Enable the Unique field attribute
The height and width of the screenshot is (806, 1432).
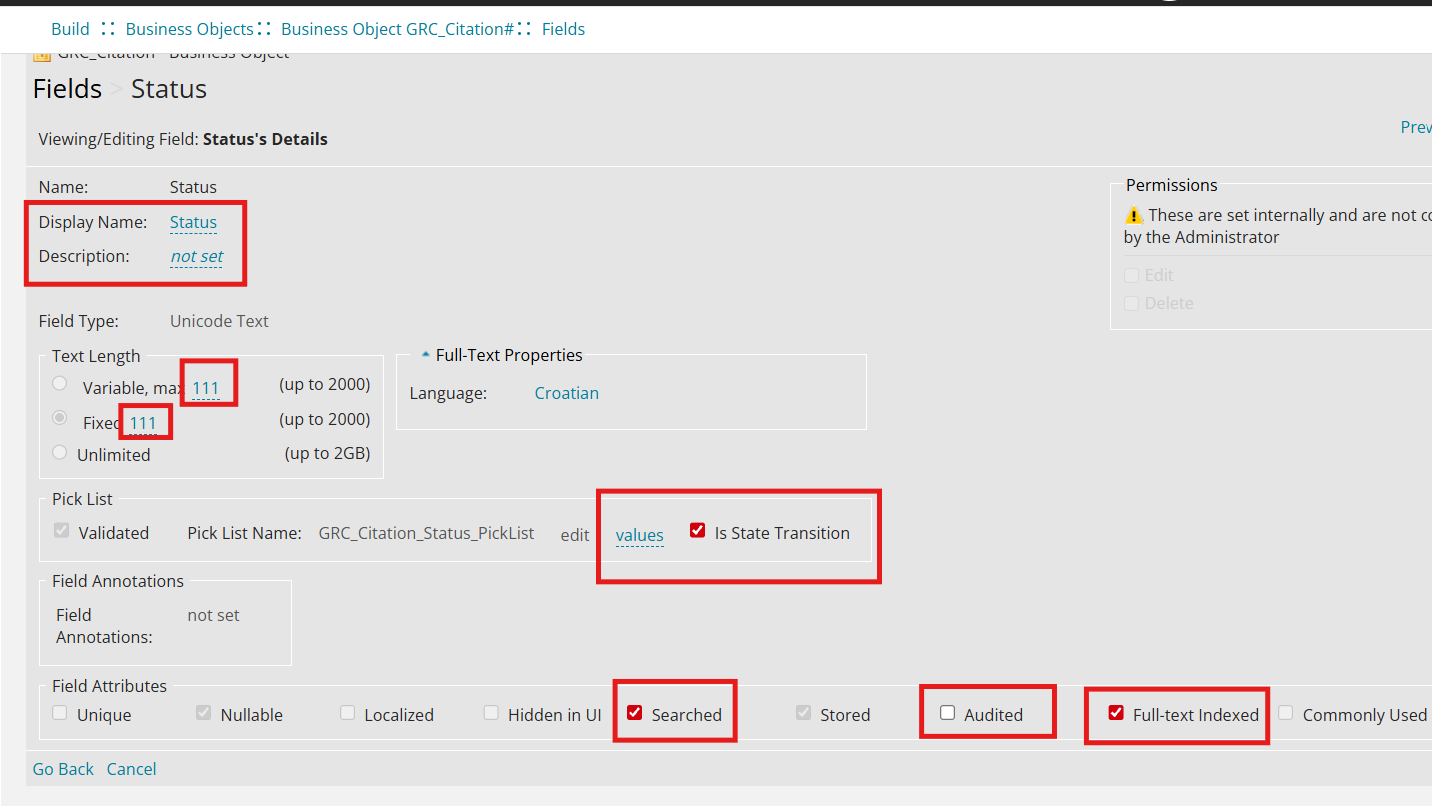point(60,713)
